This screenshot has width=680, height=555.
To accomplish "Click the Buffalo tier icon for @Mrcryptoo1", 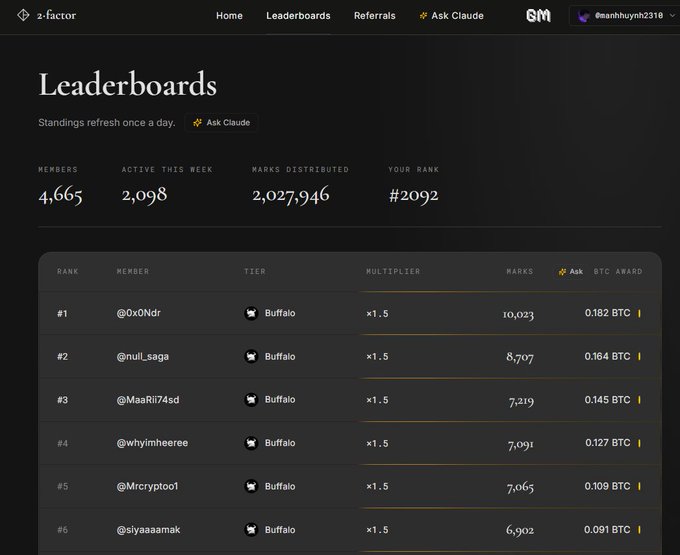I will coord(251,486).
